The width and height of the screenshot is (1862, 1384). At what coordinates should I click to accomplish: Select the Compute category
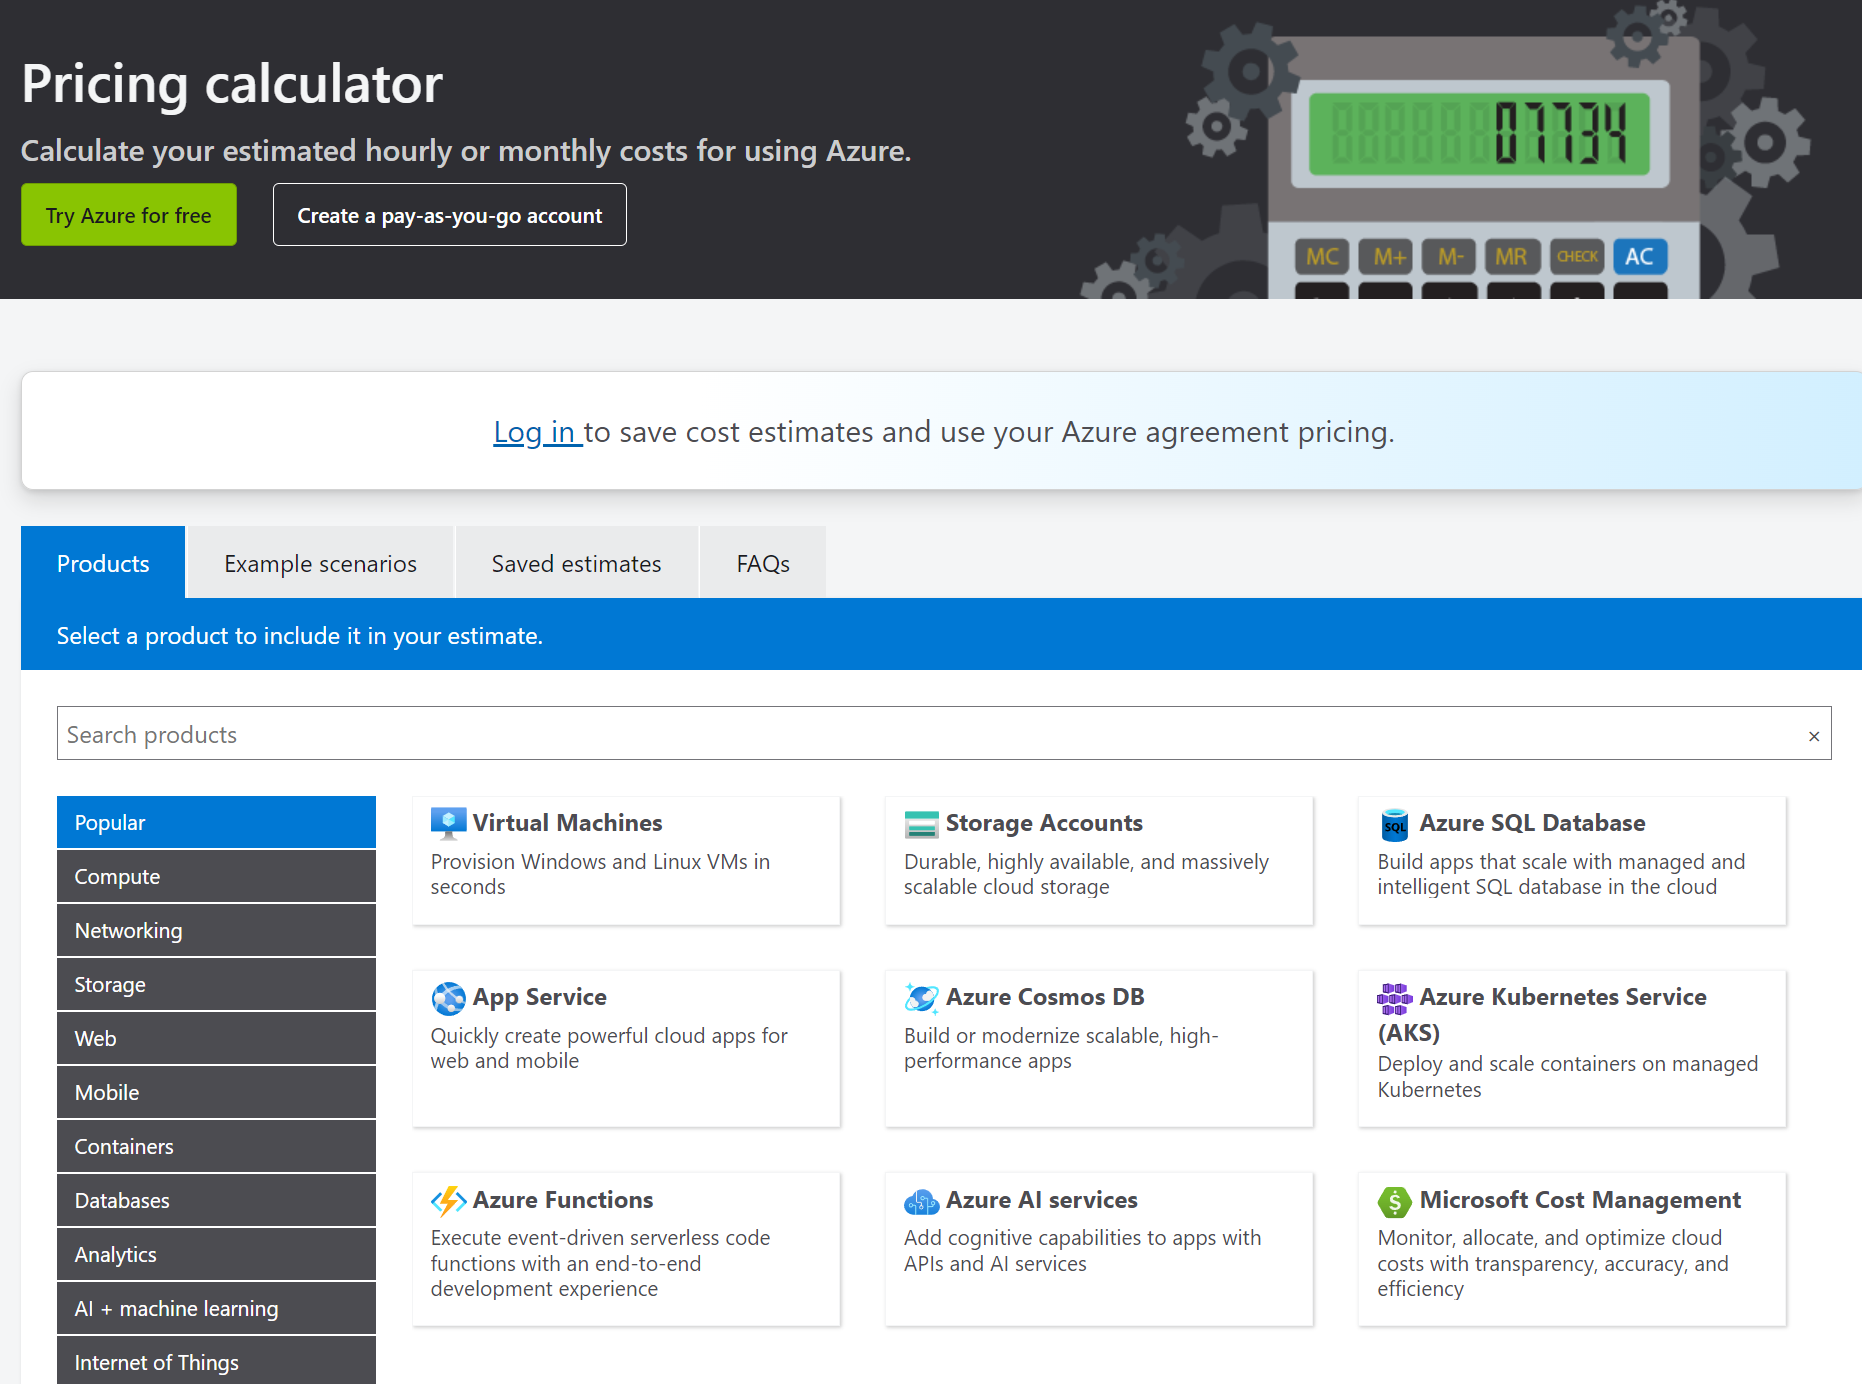(216, 876)
